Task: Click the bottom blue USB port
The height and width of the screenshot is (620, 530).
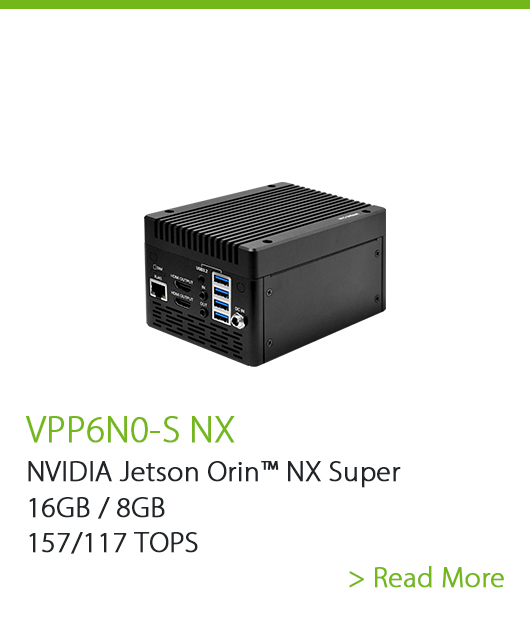Action: pyautogui.click(x=221, y=317)
